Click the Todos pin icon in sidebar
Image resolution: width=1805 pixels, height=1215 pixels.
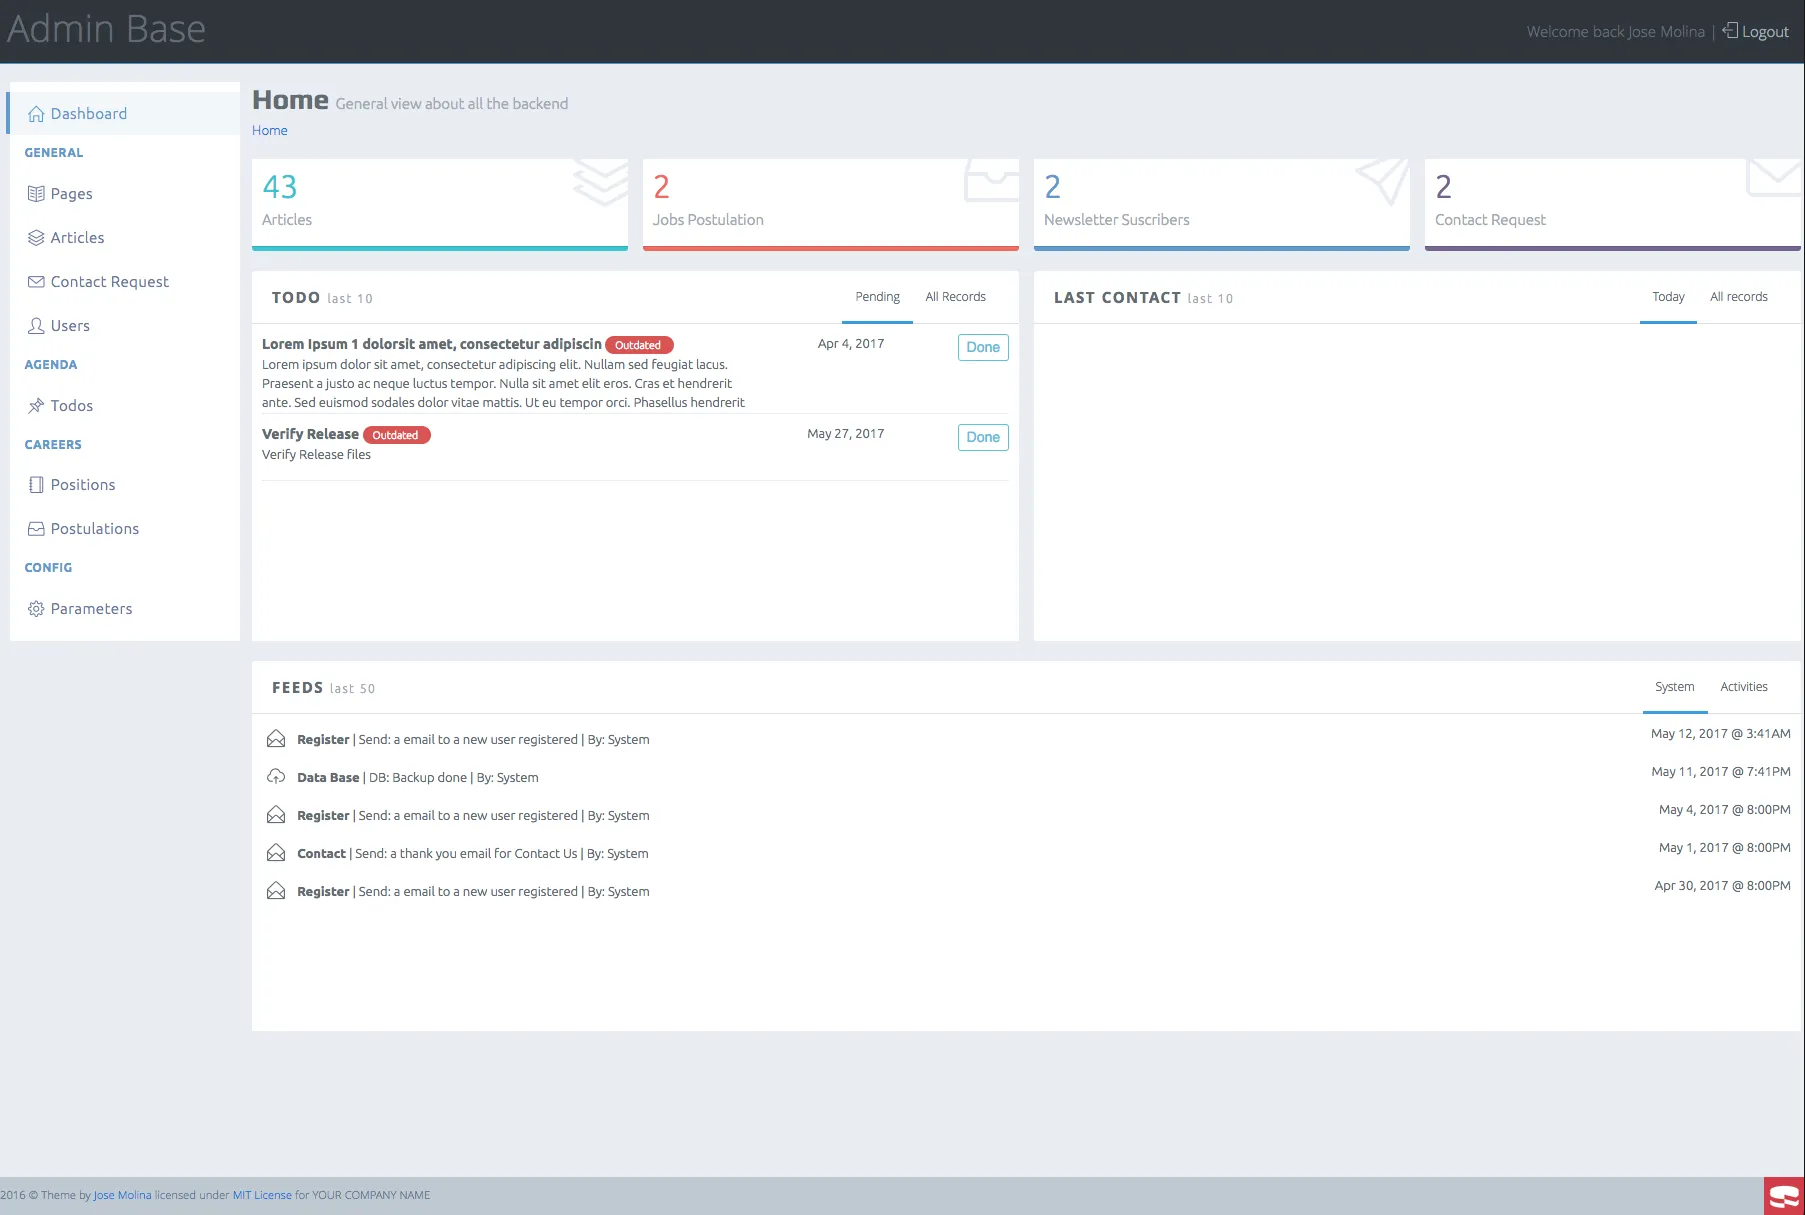36,406
